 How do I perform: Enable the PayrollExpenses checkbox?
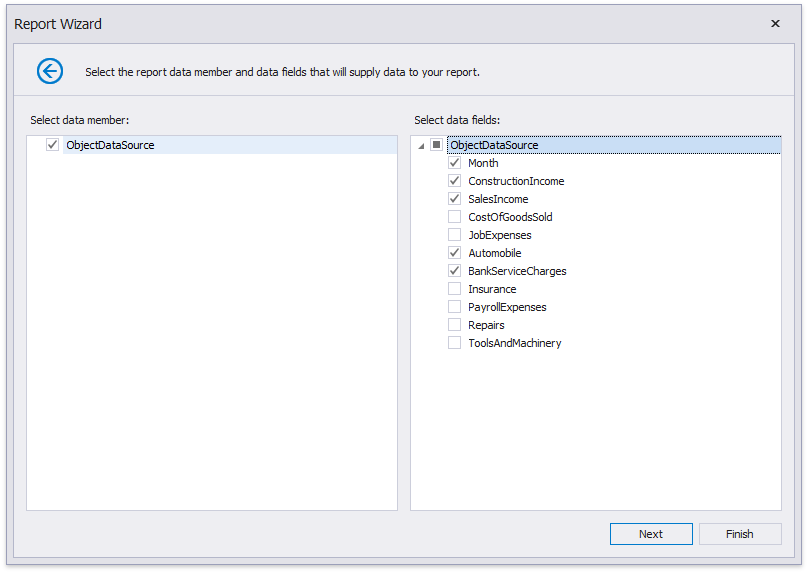(455, 307)
